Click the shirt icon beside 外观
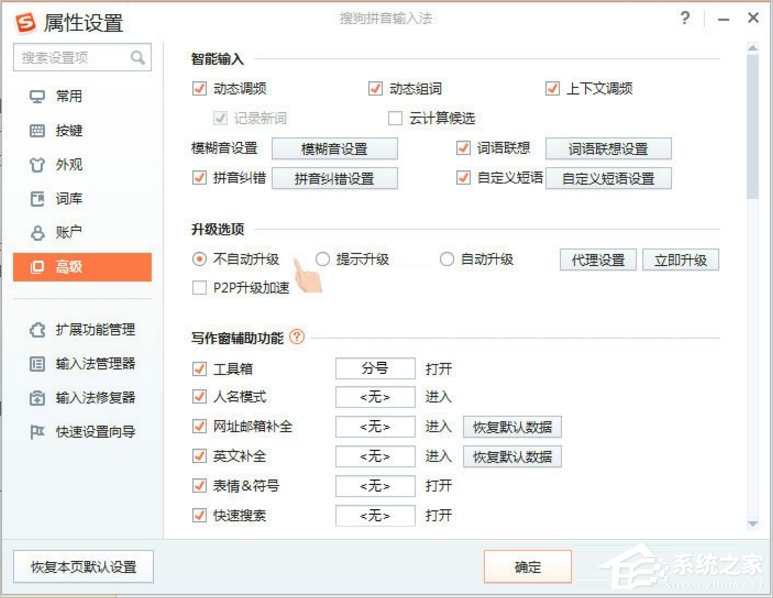 [37, 165]
